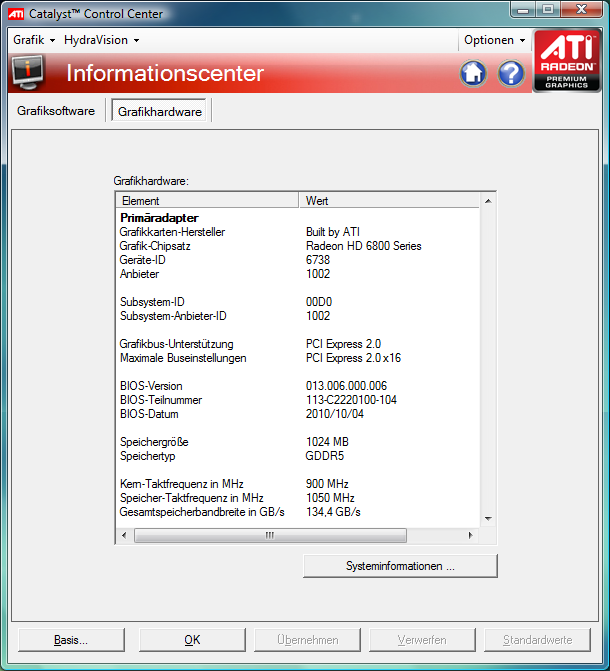Screen dimensions: 610x671
Task: Open the Grafik dropdown menu
Action: pyautogui.click(x=34, y=40)
